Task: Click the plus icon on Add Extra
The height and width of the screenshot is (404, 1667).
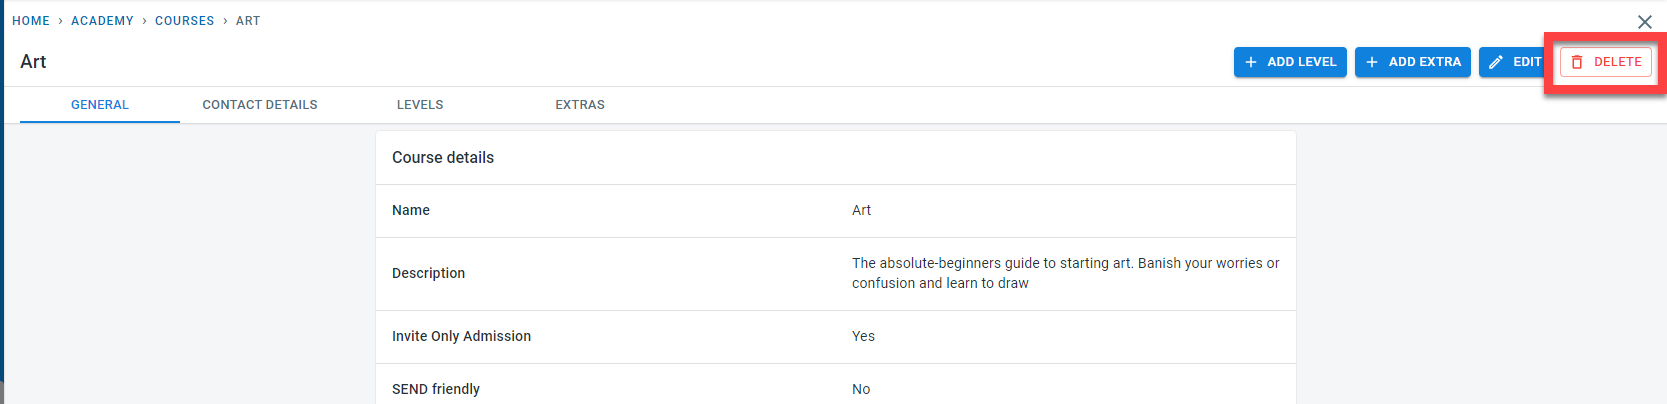Action: (x=1372, y=62)
